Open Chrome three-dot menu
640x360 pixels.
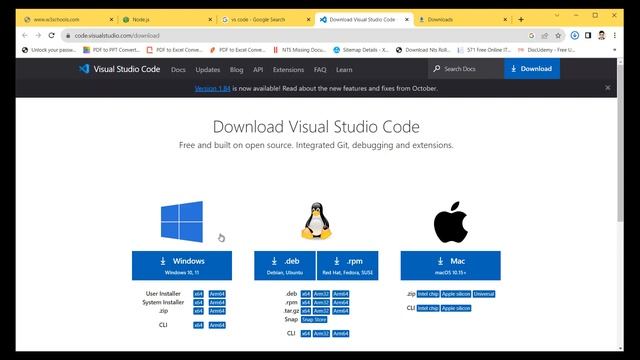(x=614, y=36)
